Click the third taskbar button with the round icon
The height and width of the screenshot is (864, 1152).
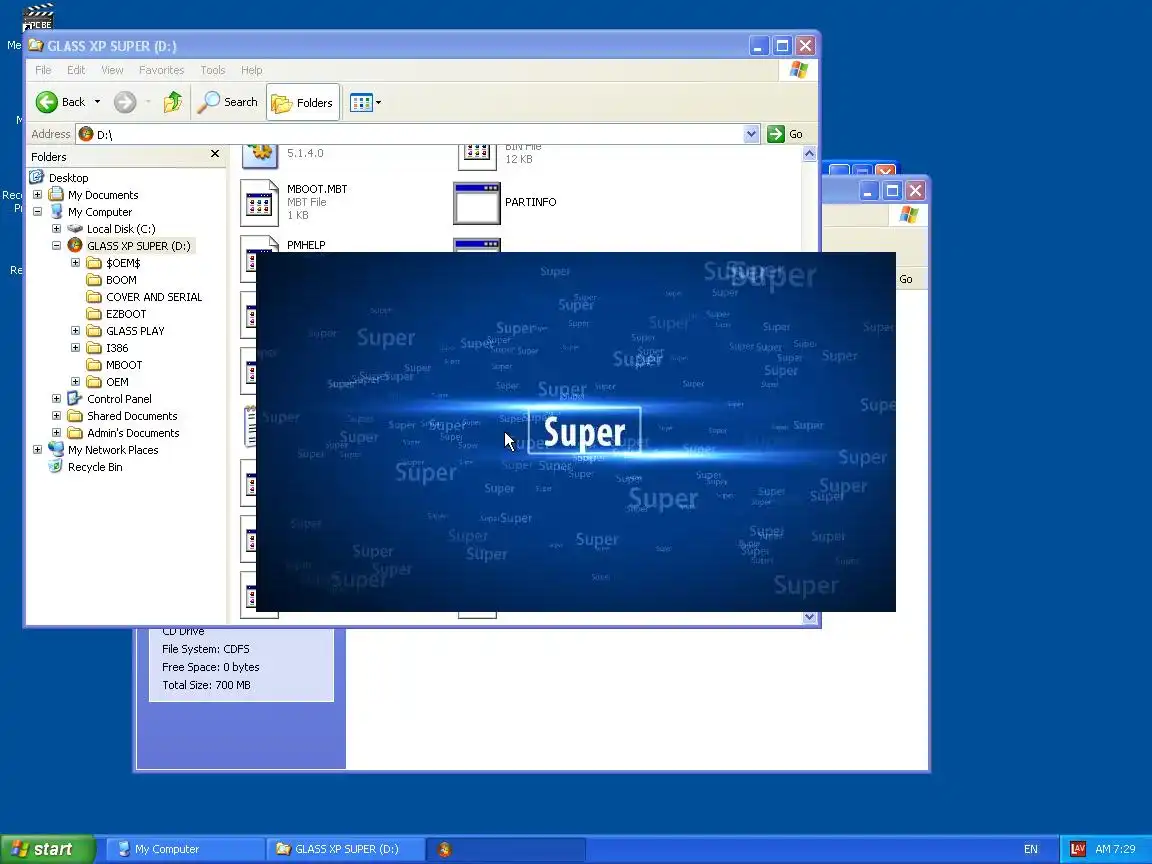(507, 849)
